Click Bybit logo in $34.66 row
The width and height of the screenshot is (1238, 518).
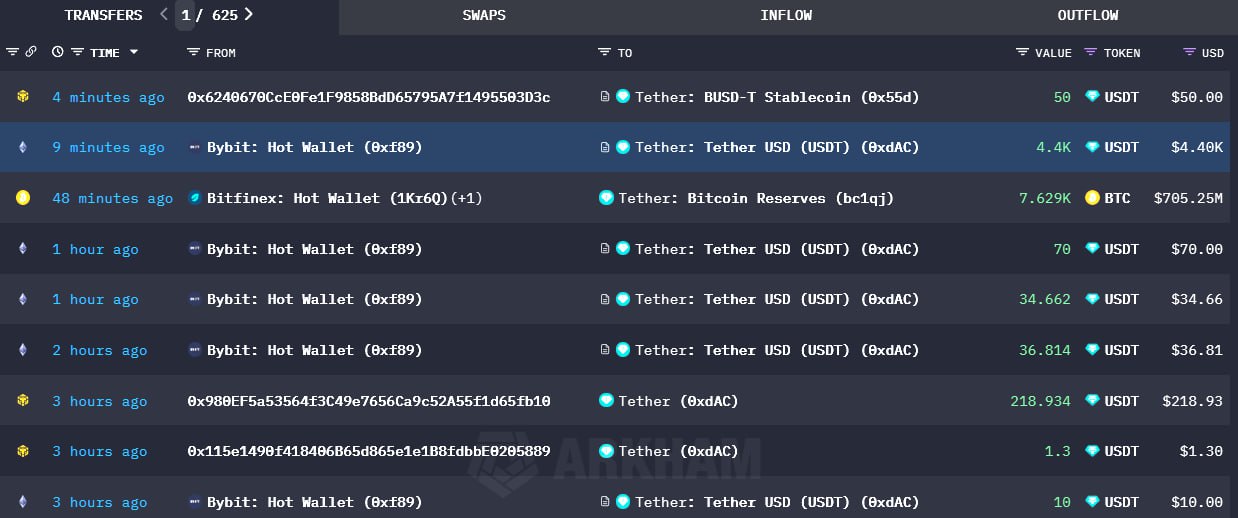point(195,299)
